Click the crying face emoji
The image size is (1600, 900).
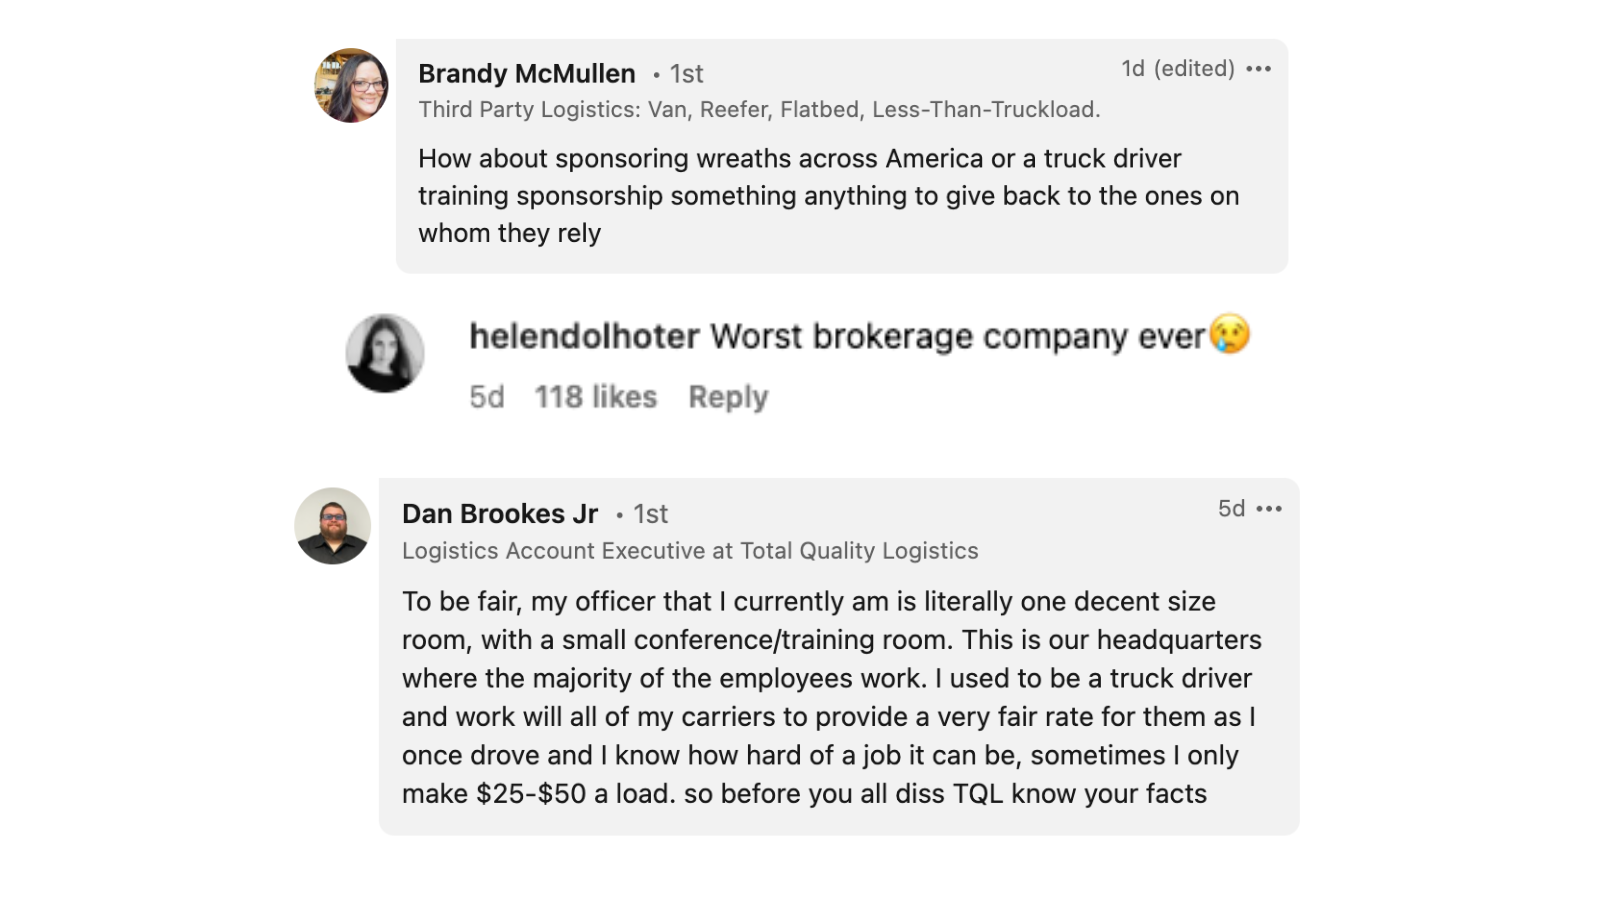tap(1230, 334)
